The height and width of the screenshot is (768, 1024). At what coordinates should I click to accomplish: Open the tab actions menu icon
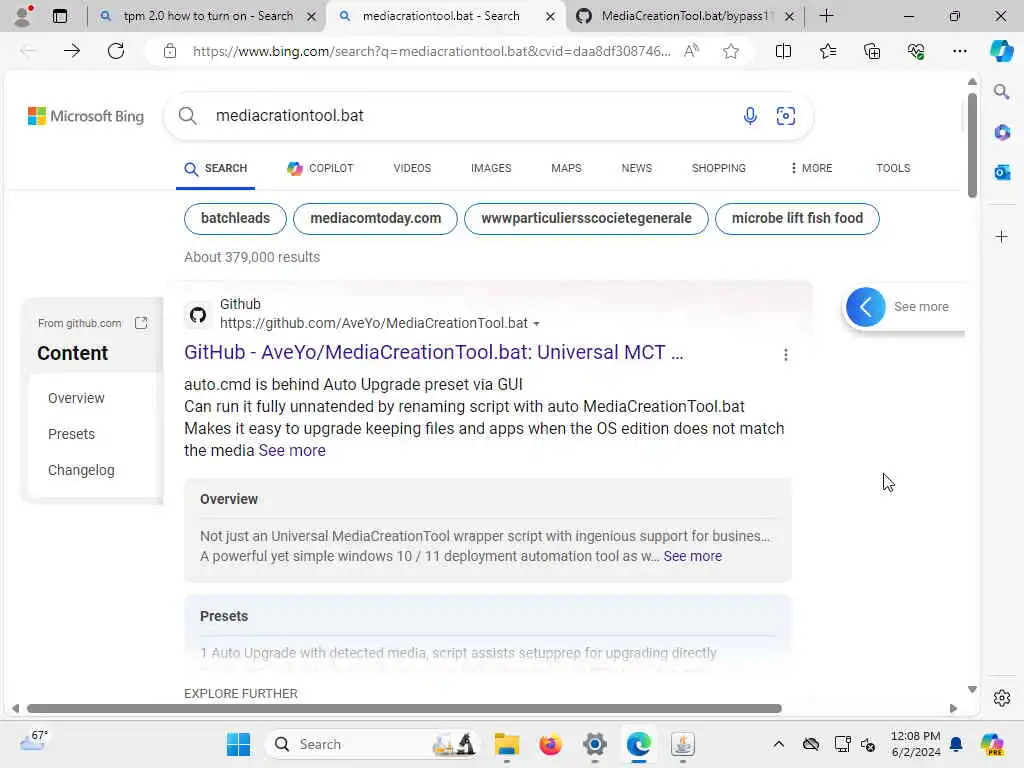(60, 16)
